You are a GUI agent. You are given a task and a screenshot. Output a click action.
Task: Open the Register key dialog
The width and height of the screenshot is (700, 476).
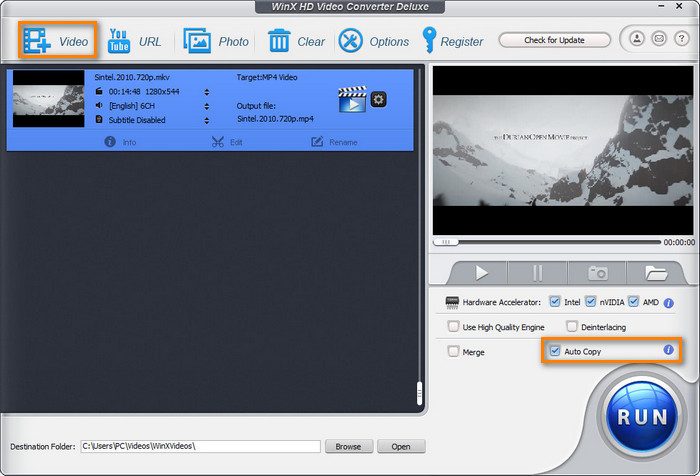[x=453, y=41]
